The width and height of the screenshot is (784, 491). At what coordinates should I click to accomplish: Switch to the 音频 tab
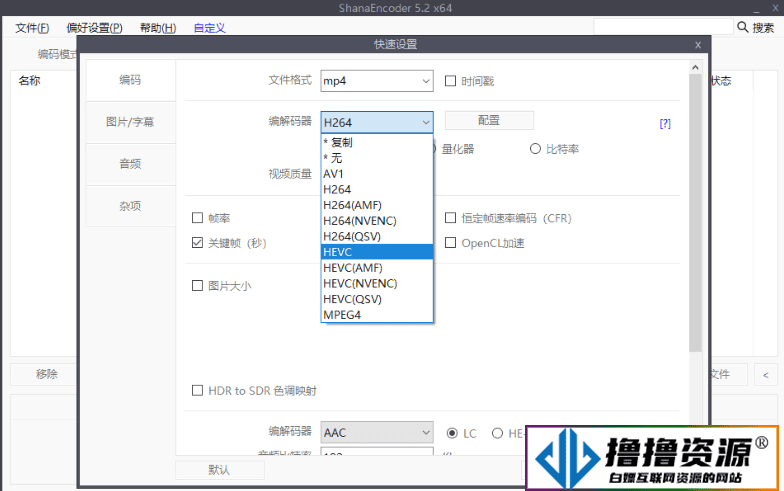(x=130, y=164)
